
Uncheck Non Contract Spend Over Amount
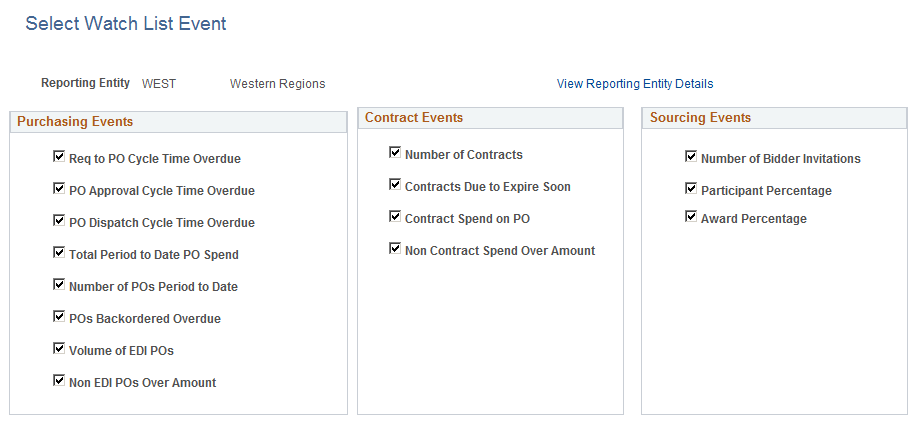(395, 249)
